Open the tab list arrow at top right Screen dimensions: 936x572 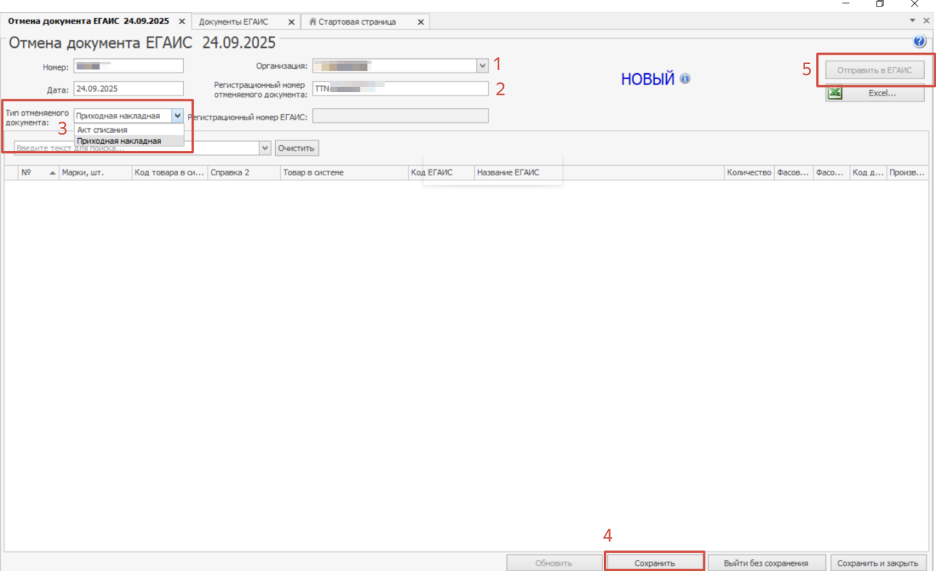click(912, 20)
